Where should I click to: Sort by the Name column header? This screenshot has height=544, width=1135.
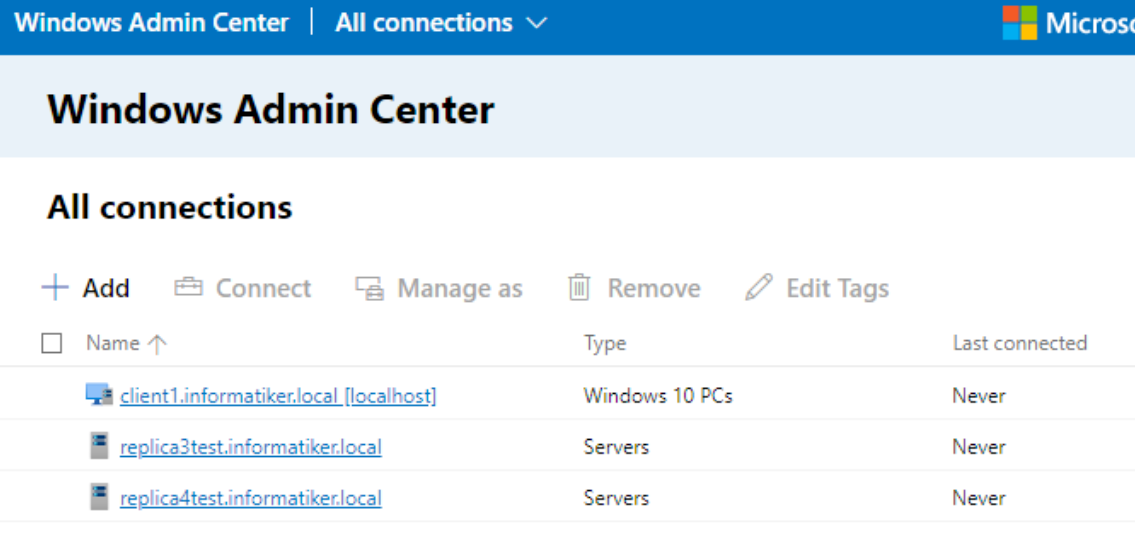(x=113, y=343)
